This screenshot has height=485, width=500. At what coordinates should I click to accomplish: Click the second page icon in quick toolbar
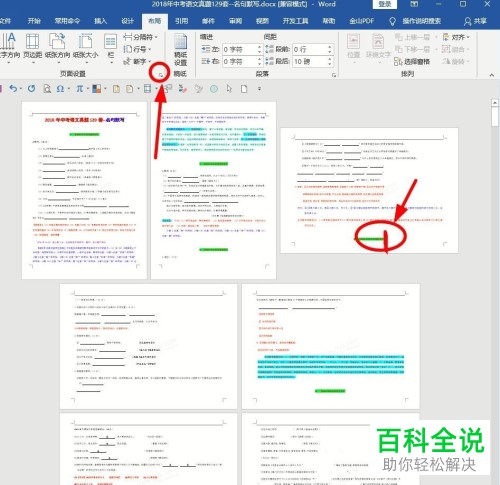pyautogui.click(x=129, y=89)
